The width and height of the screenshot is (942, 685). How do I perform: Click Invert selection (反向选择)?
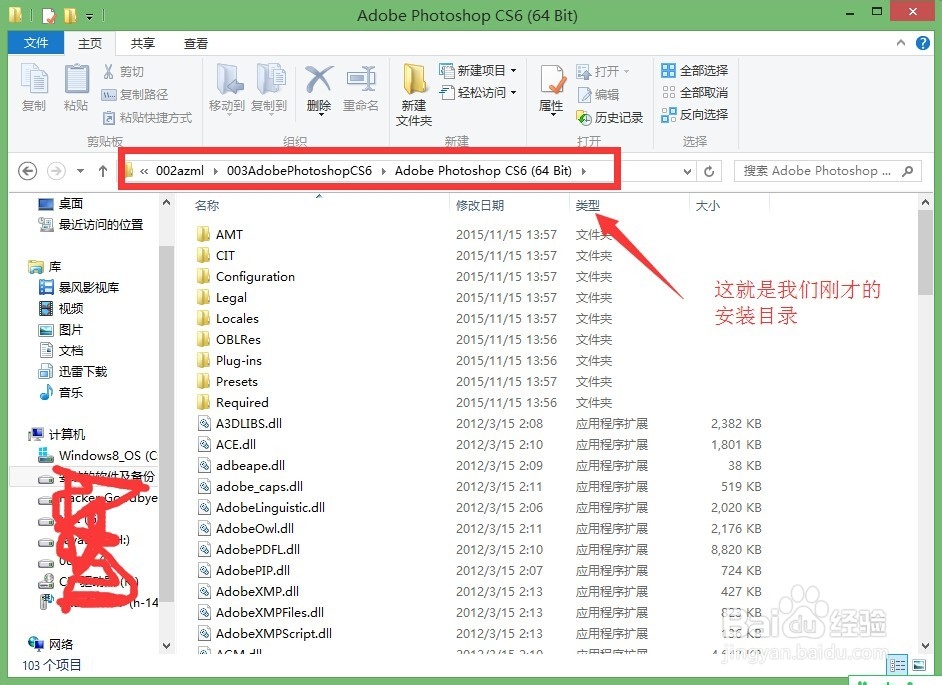(x=694, y=114)
